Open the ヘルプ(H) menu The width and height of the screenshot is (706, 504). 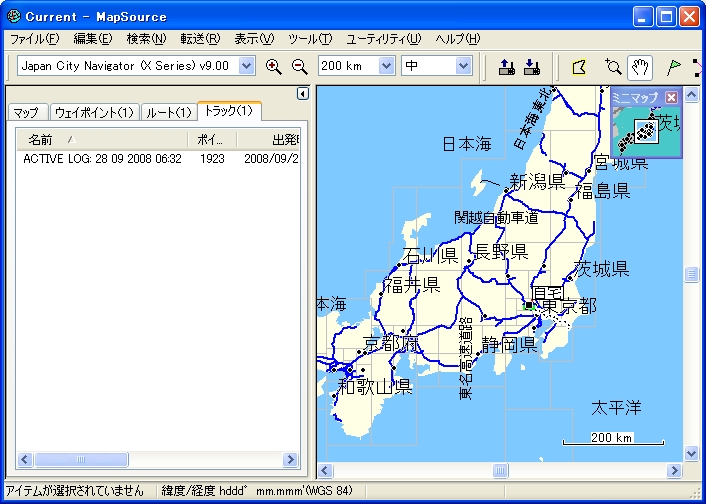coord(457,39)
